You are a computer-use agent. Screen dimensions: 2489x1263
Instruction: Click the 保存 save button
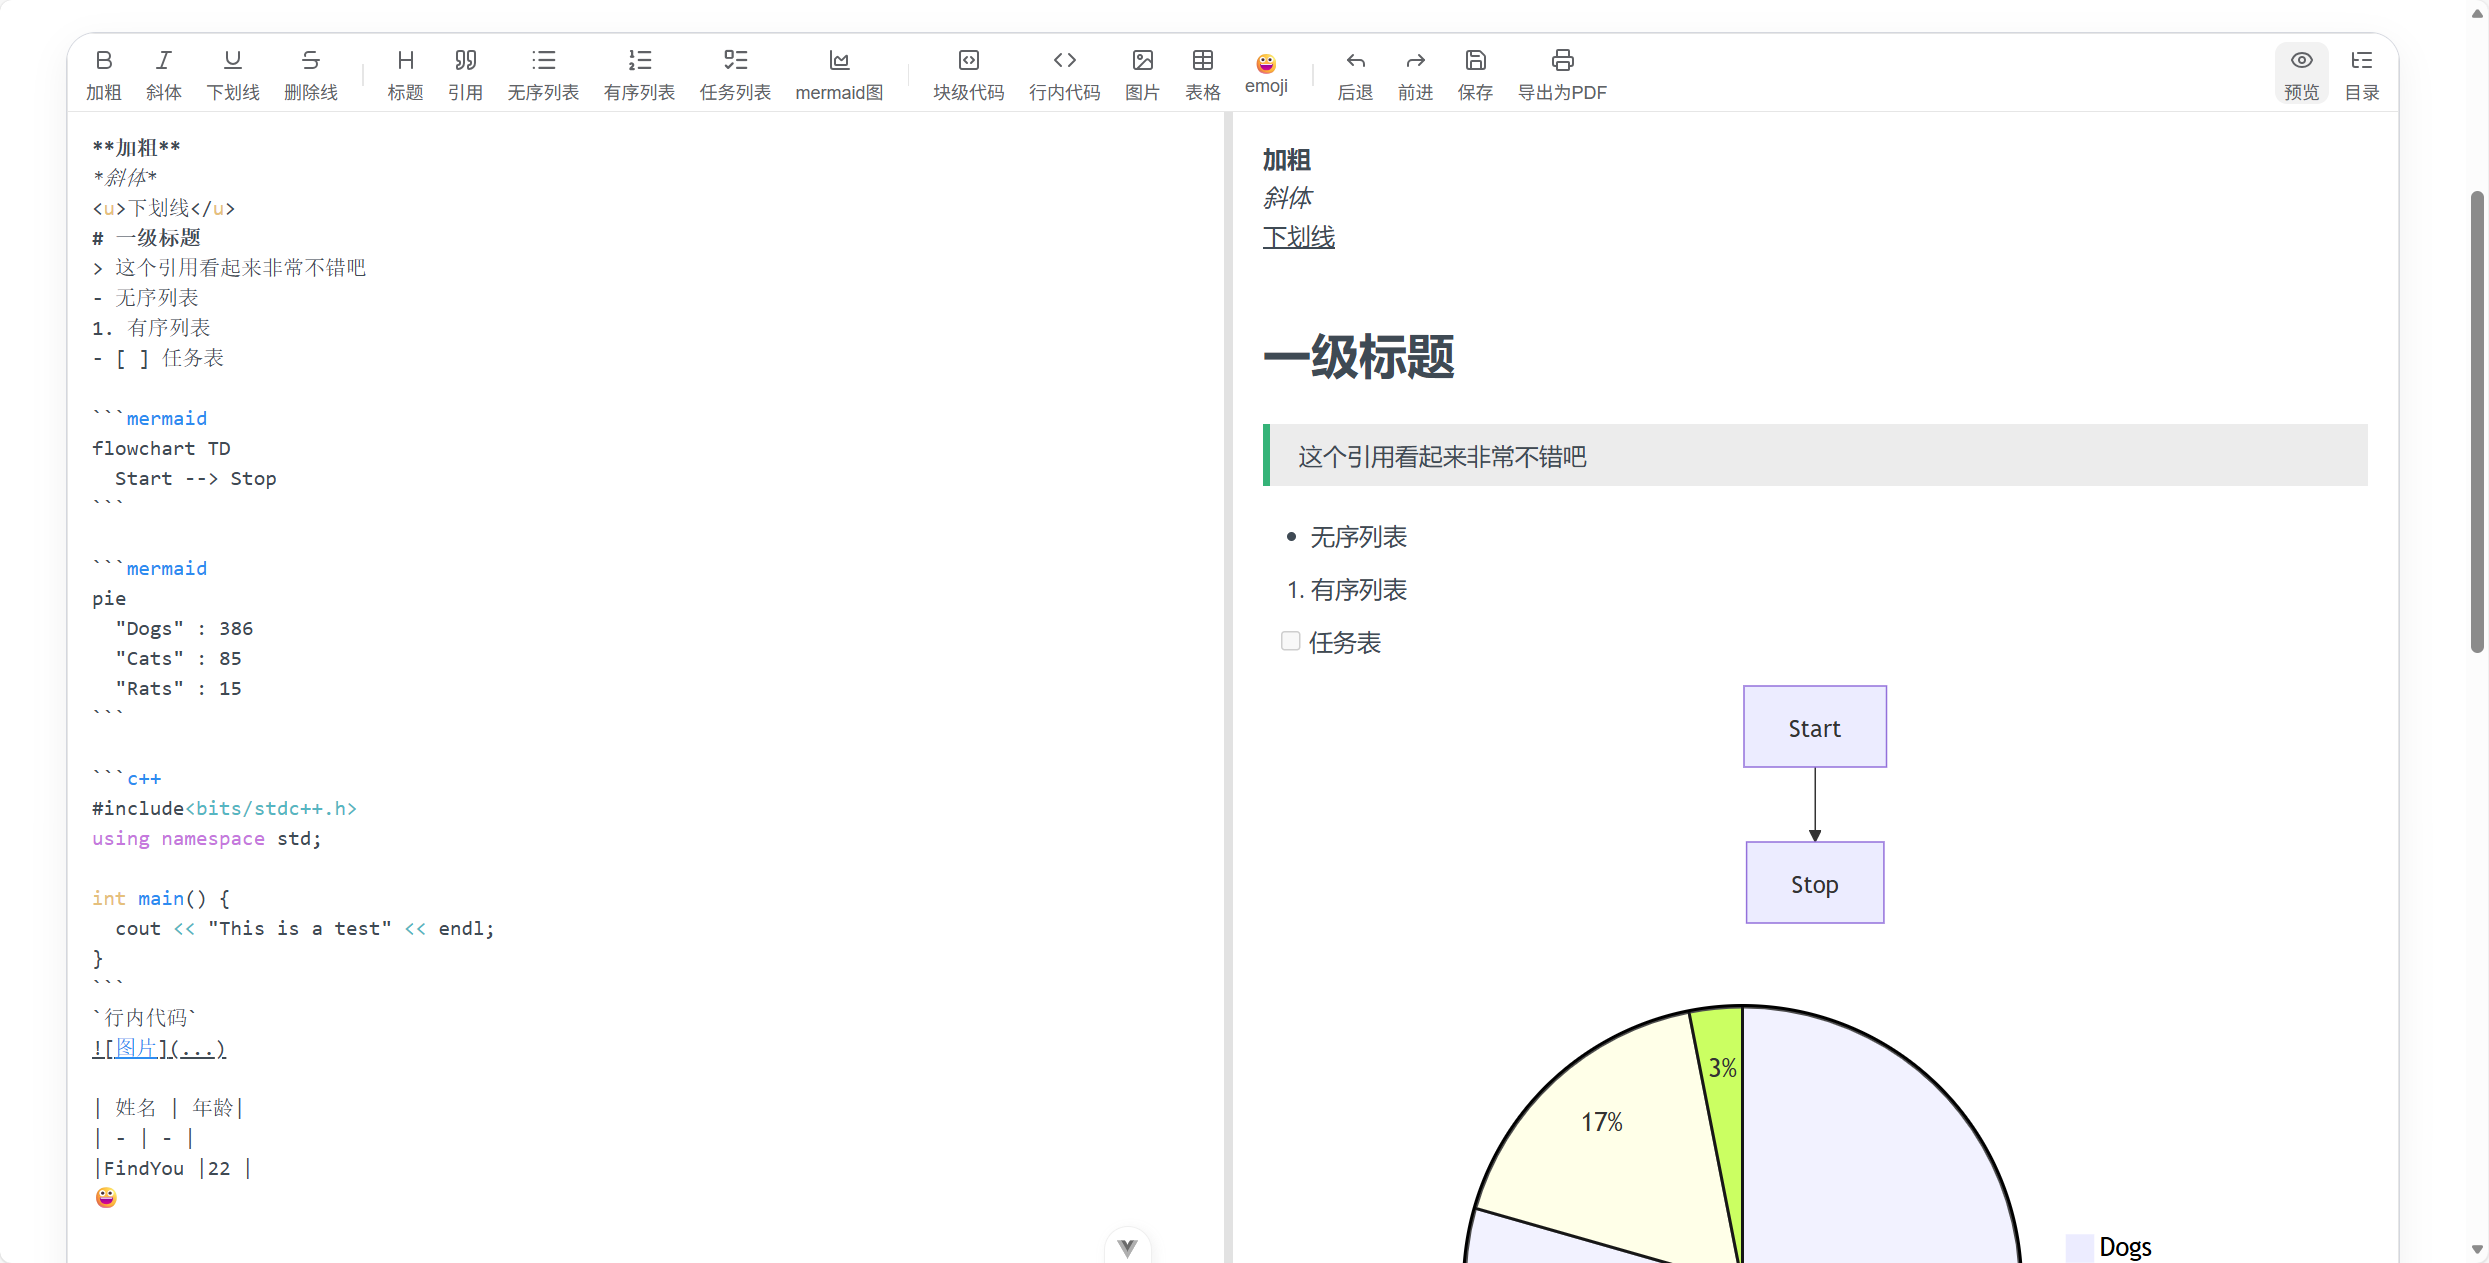pyautogui.click(x=1475, y=61)
